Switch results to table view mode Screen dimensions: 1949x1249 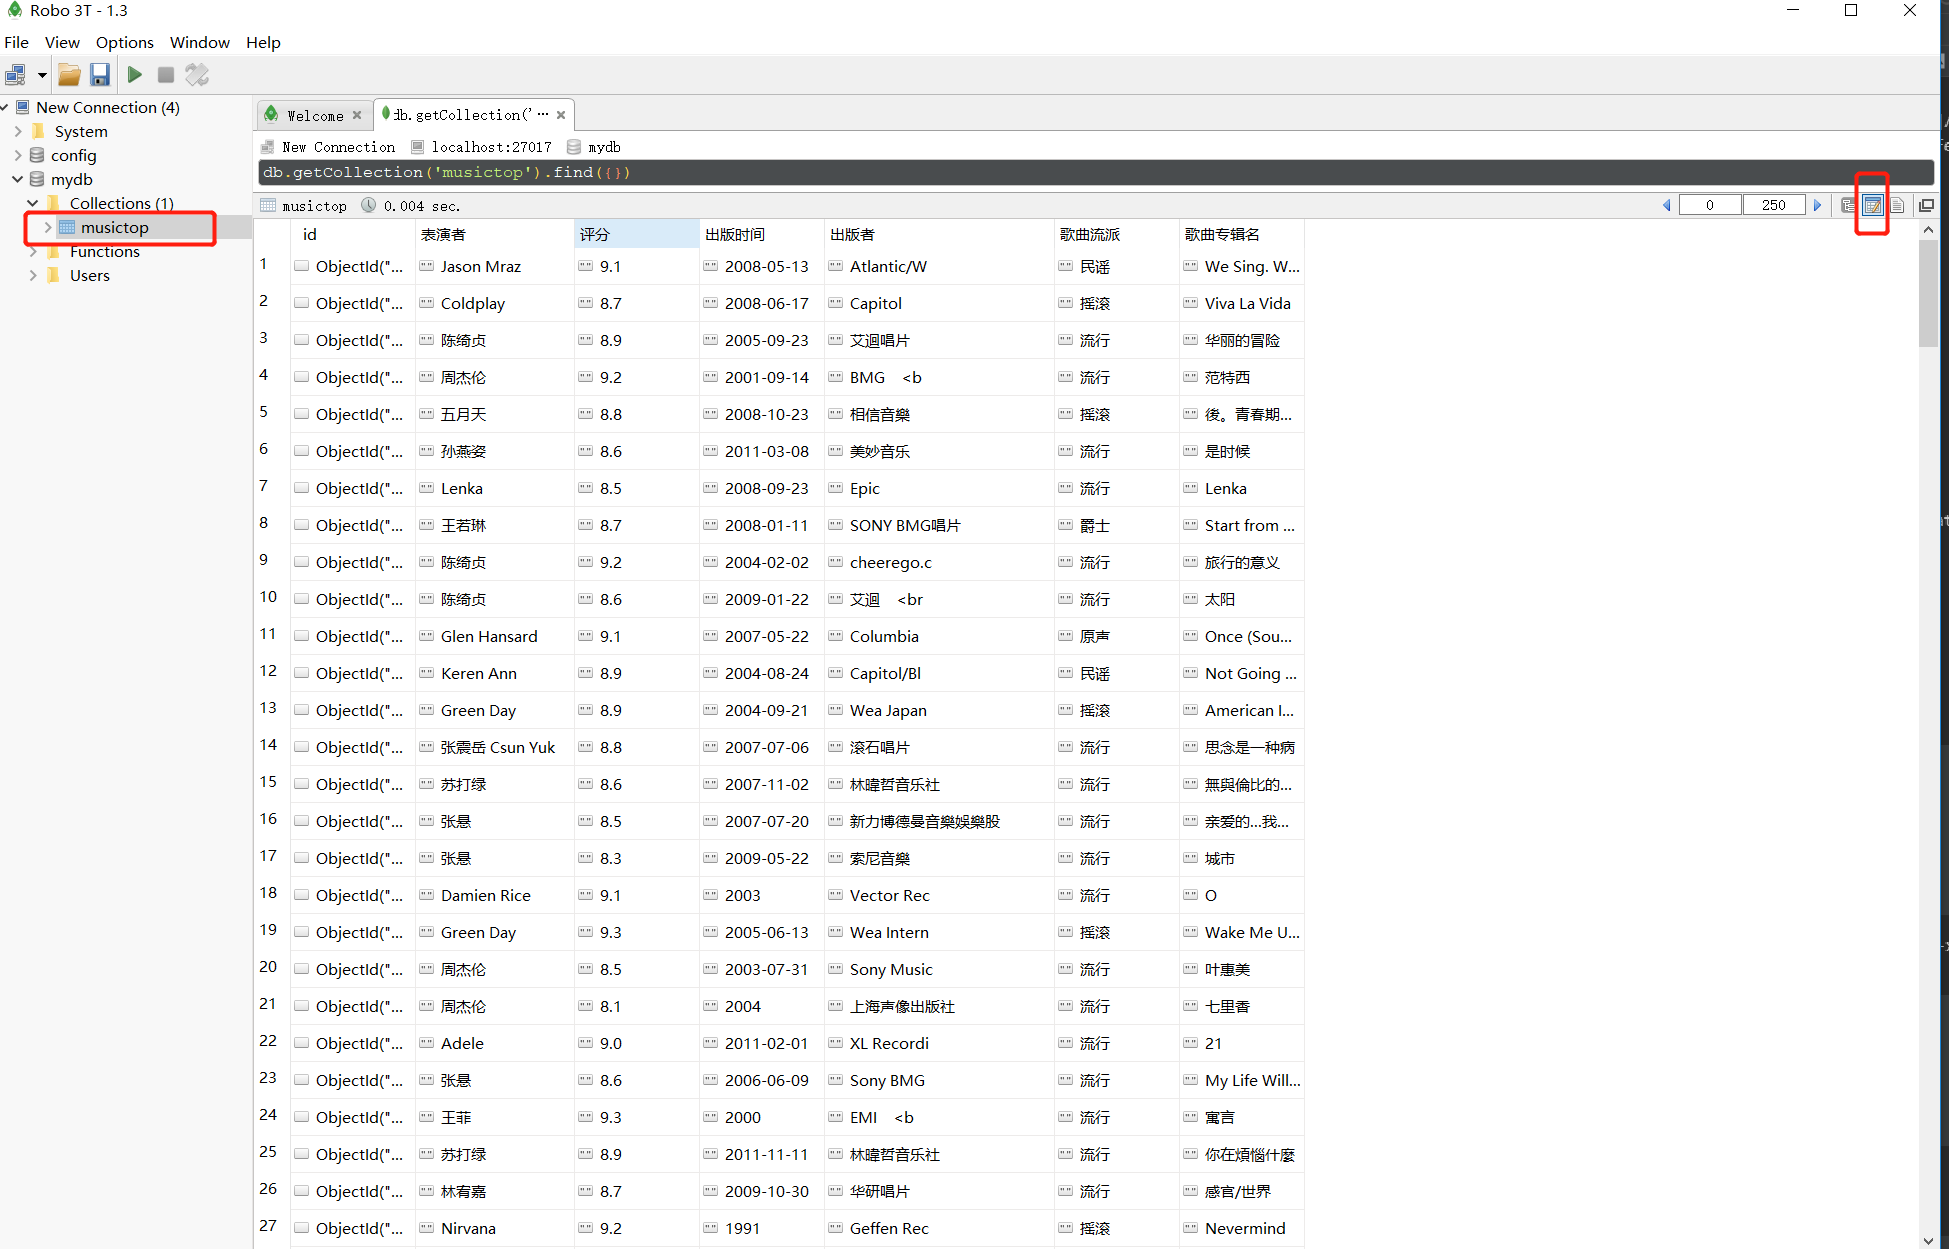[x=1872, y=205]
